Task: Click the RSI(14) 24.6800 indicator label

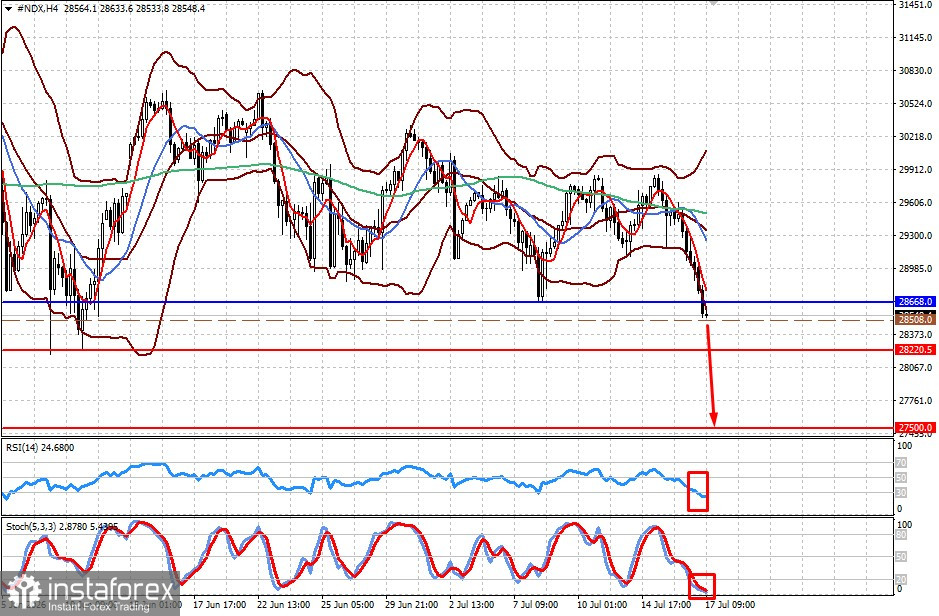Action: pos(40,447)
